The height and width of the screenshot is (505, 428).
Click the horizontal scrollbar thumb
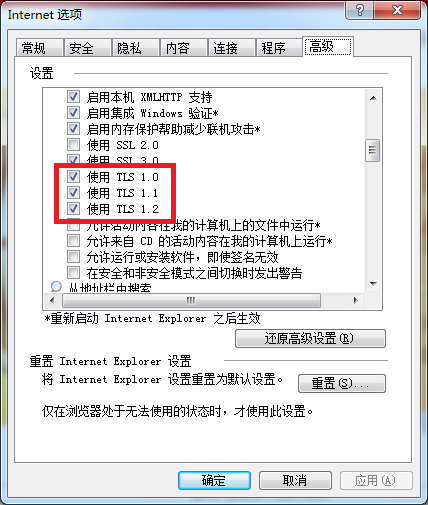(191, 300)
